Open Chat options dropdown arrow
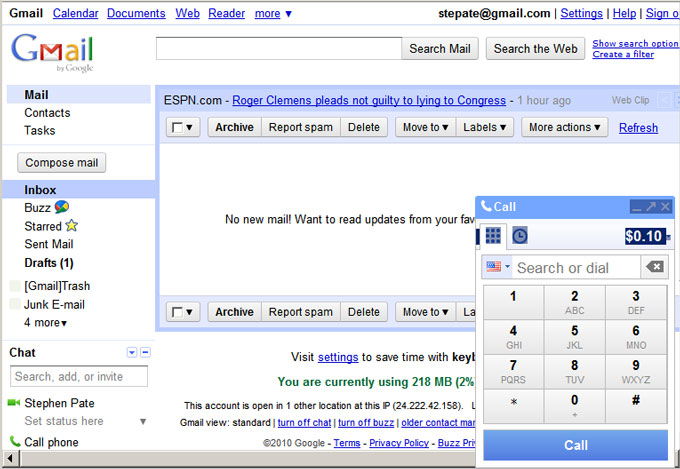Screen dimensions: 680x469 click(x=132, y=352)
